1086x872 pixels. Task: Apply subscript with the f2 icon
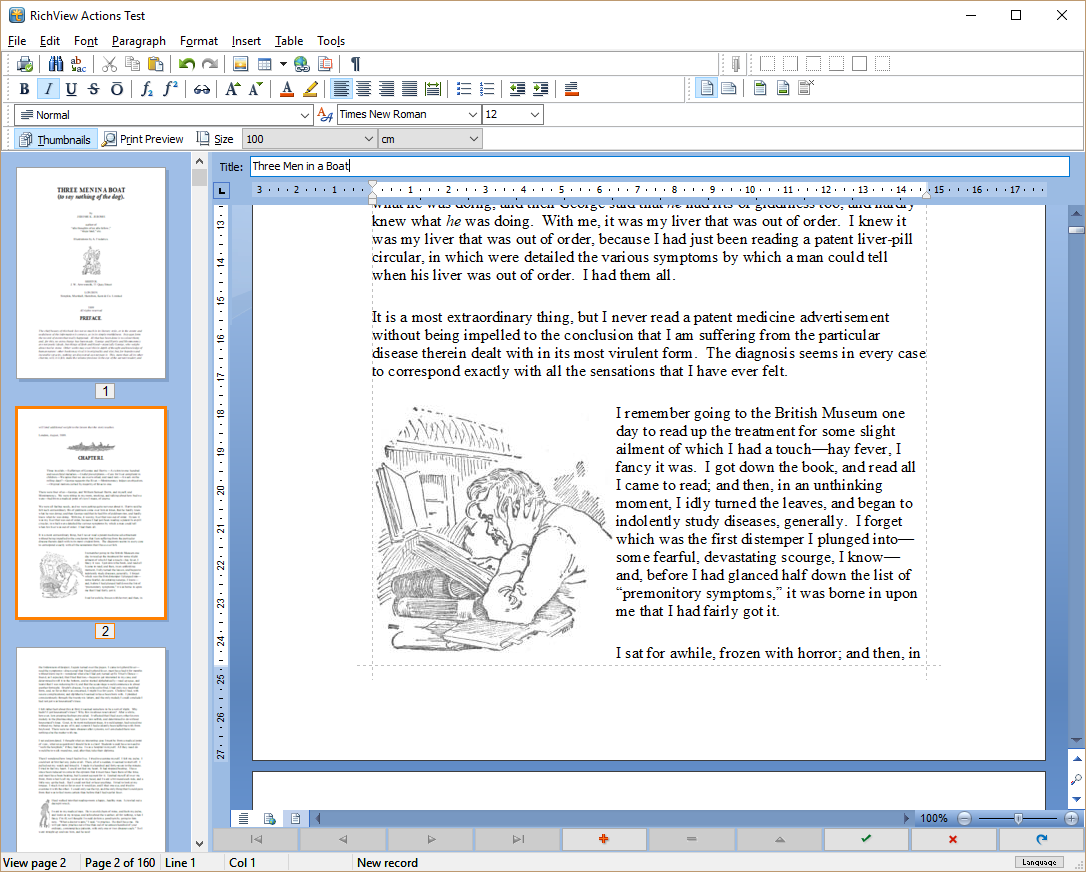(147, 89)
